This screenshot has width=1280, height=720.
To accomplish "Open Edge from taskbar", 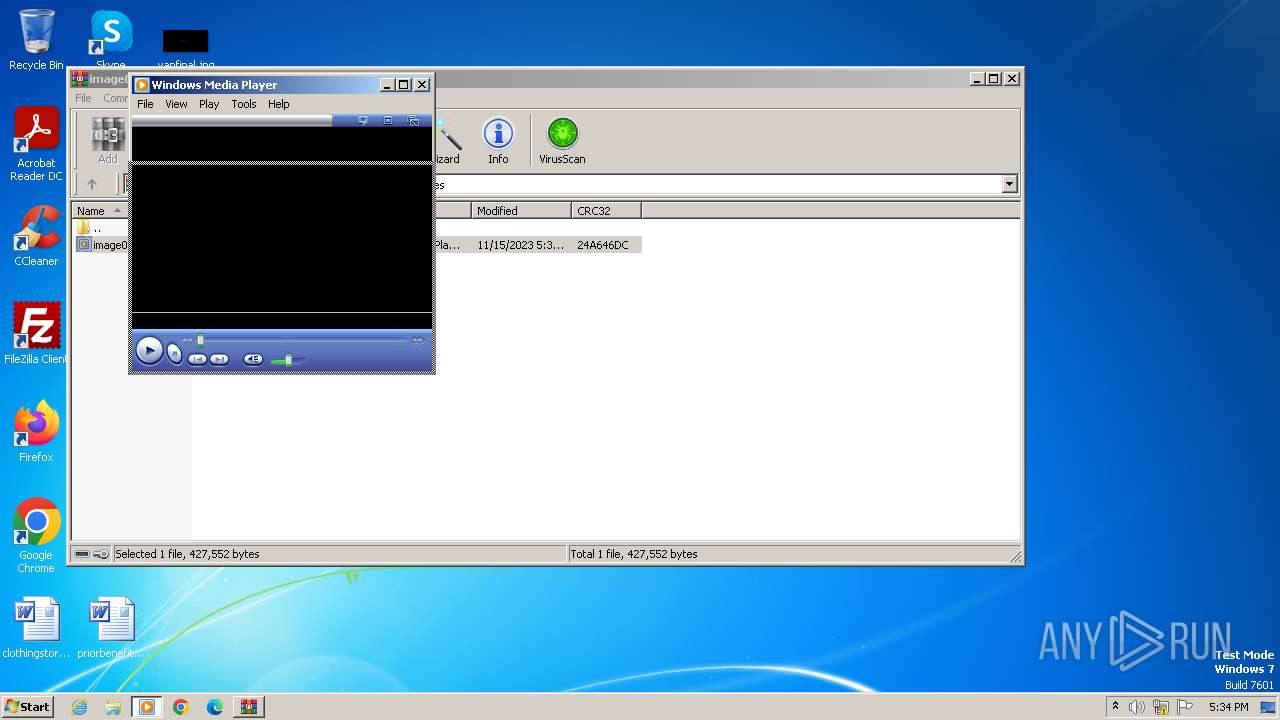I will pos(215,707).
